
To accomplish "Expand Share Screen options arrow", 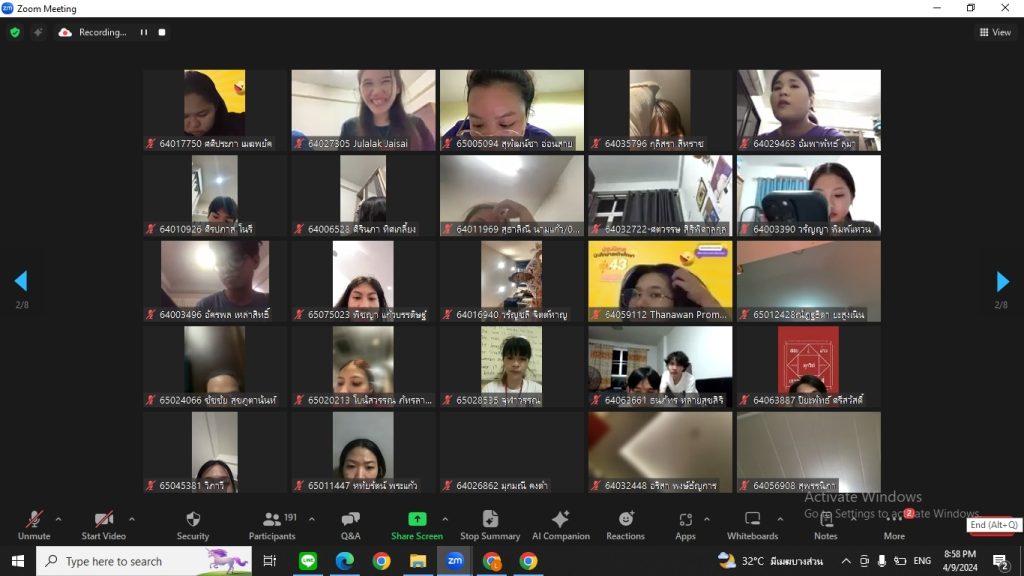I will tap(445, 520).
